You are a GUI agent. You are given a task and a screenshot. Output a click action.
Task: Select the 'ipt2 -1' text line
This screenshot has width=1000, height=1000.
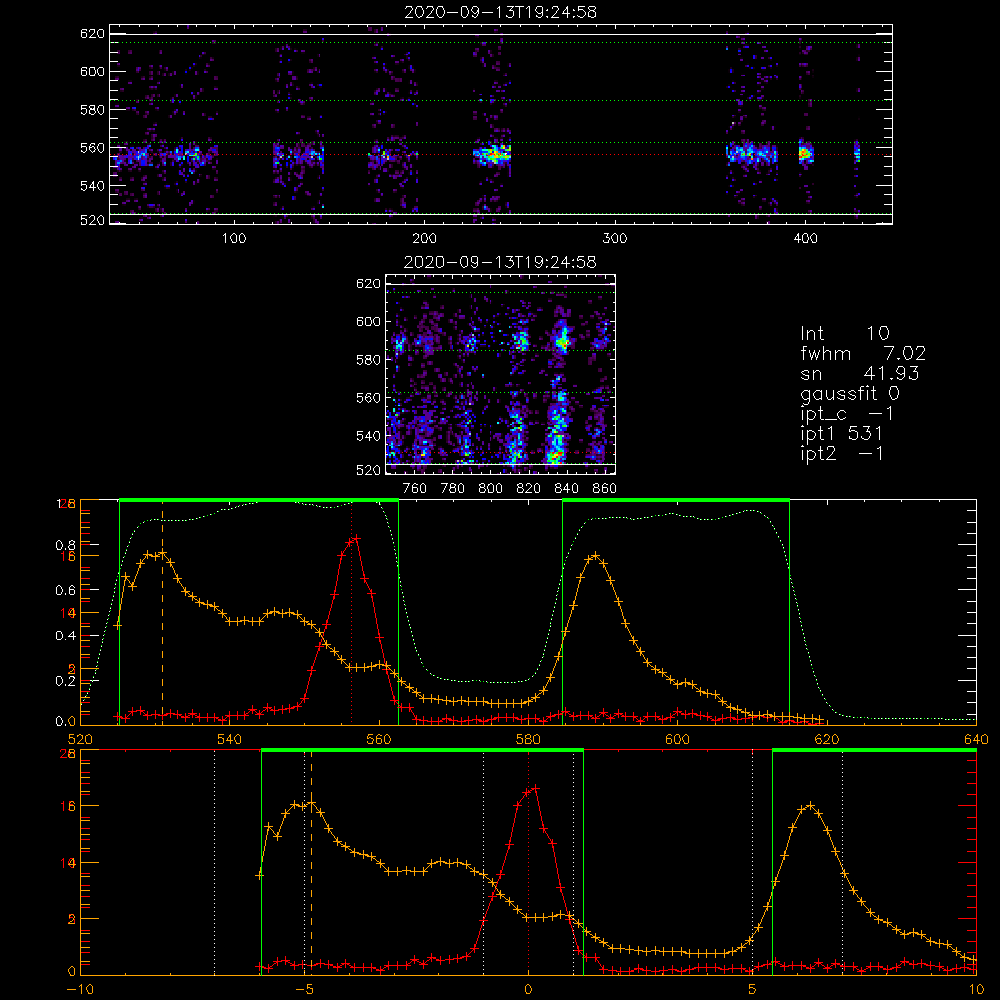point(842,453)
